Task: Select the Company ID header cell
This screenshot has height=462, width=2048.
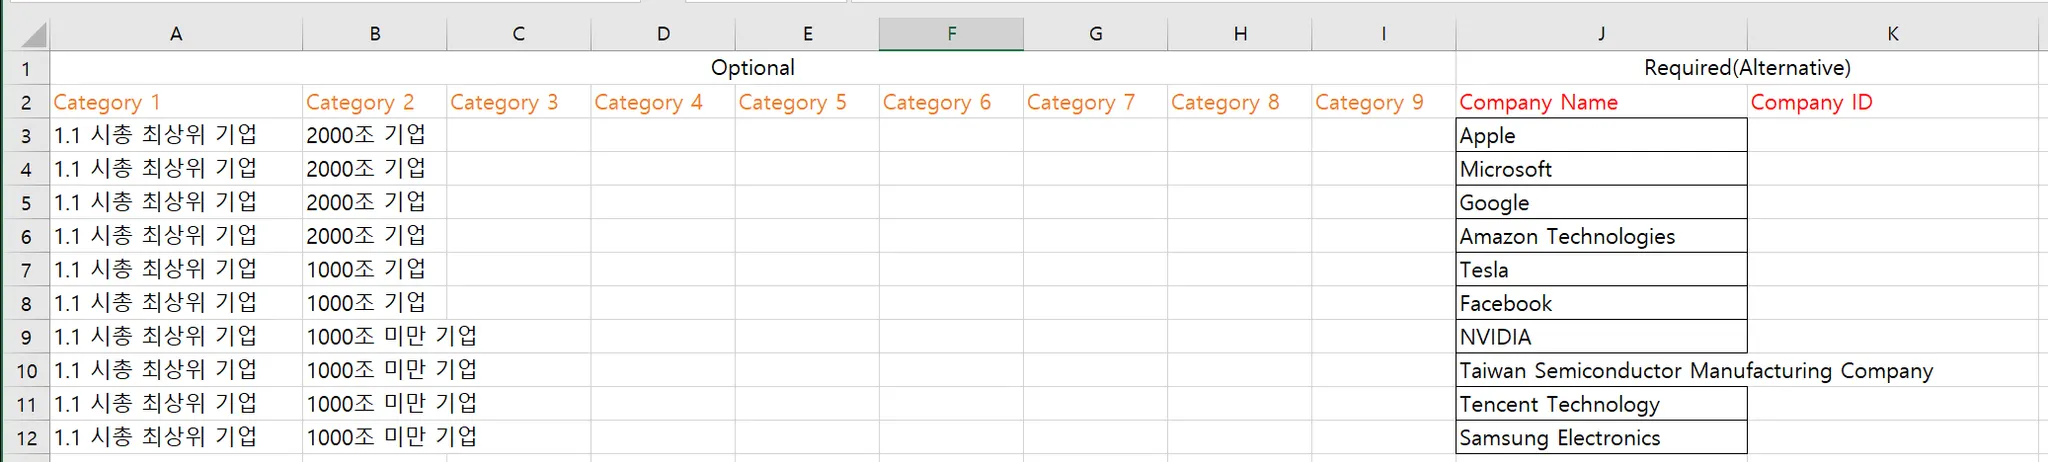Action: tap(1892, 102)
